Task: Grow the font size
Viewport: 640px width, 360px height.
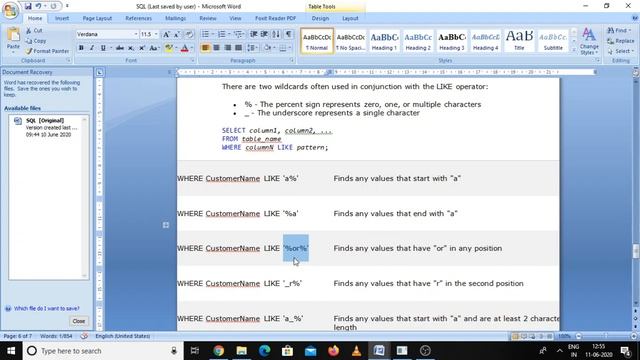Action: pos(166,35)
